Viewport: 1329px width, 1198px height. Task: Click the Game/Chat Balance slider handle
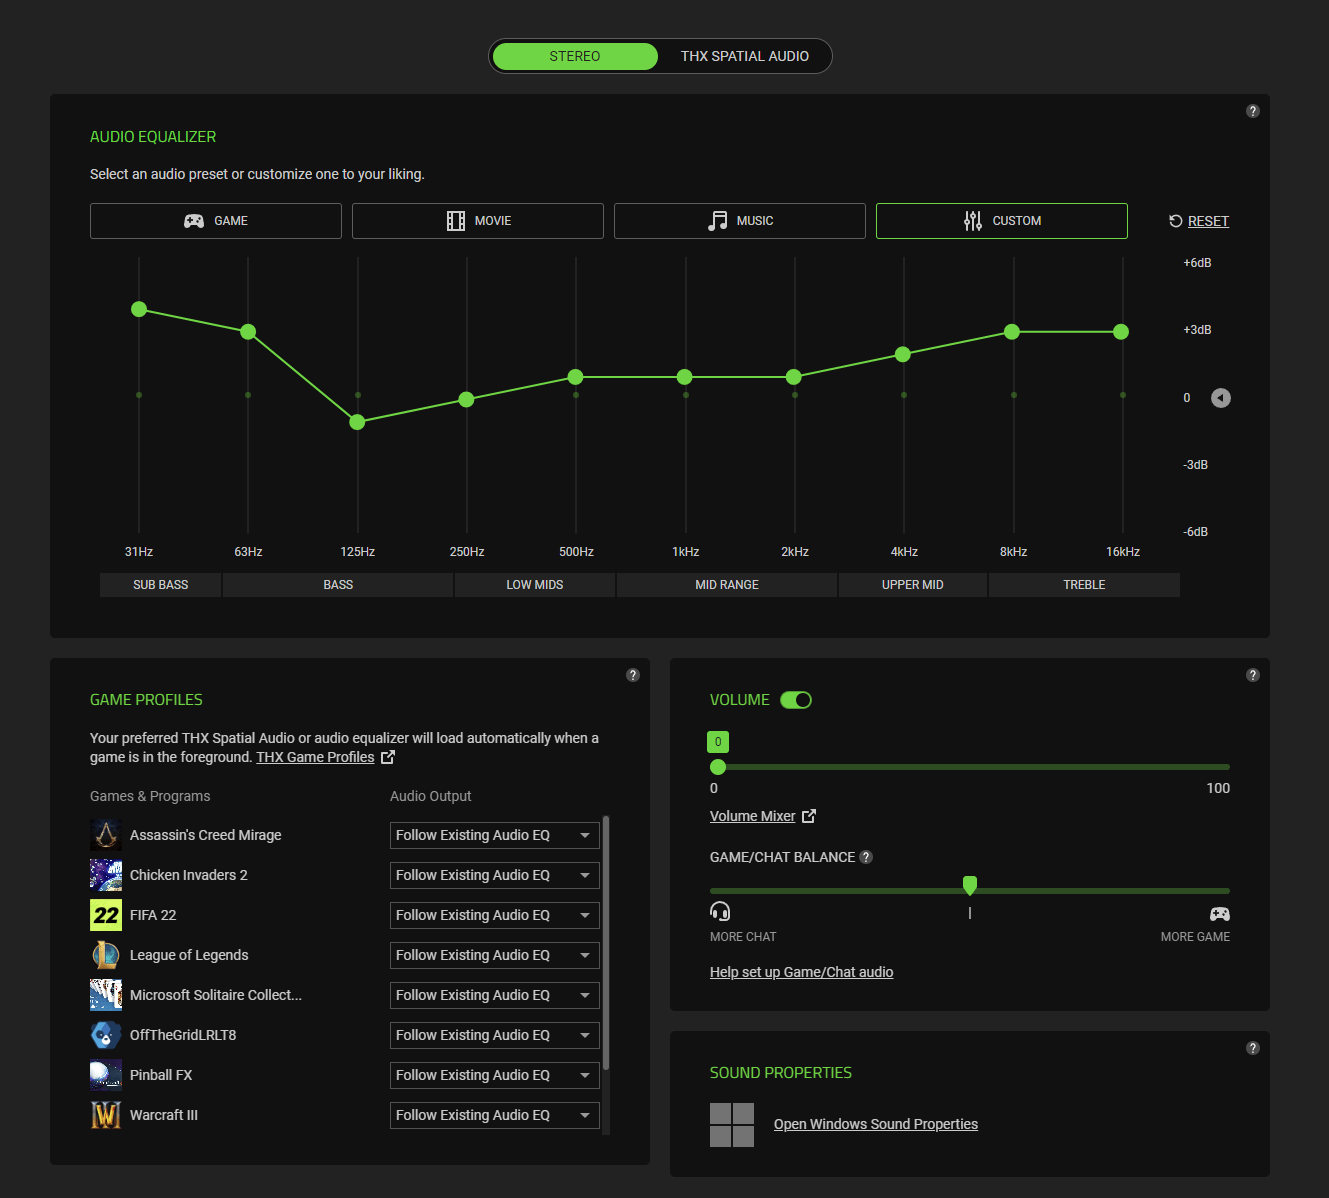coord(969,886)
